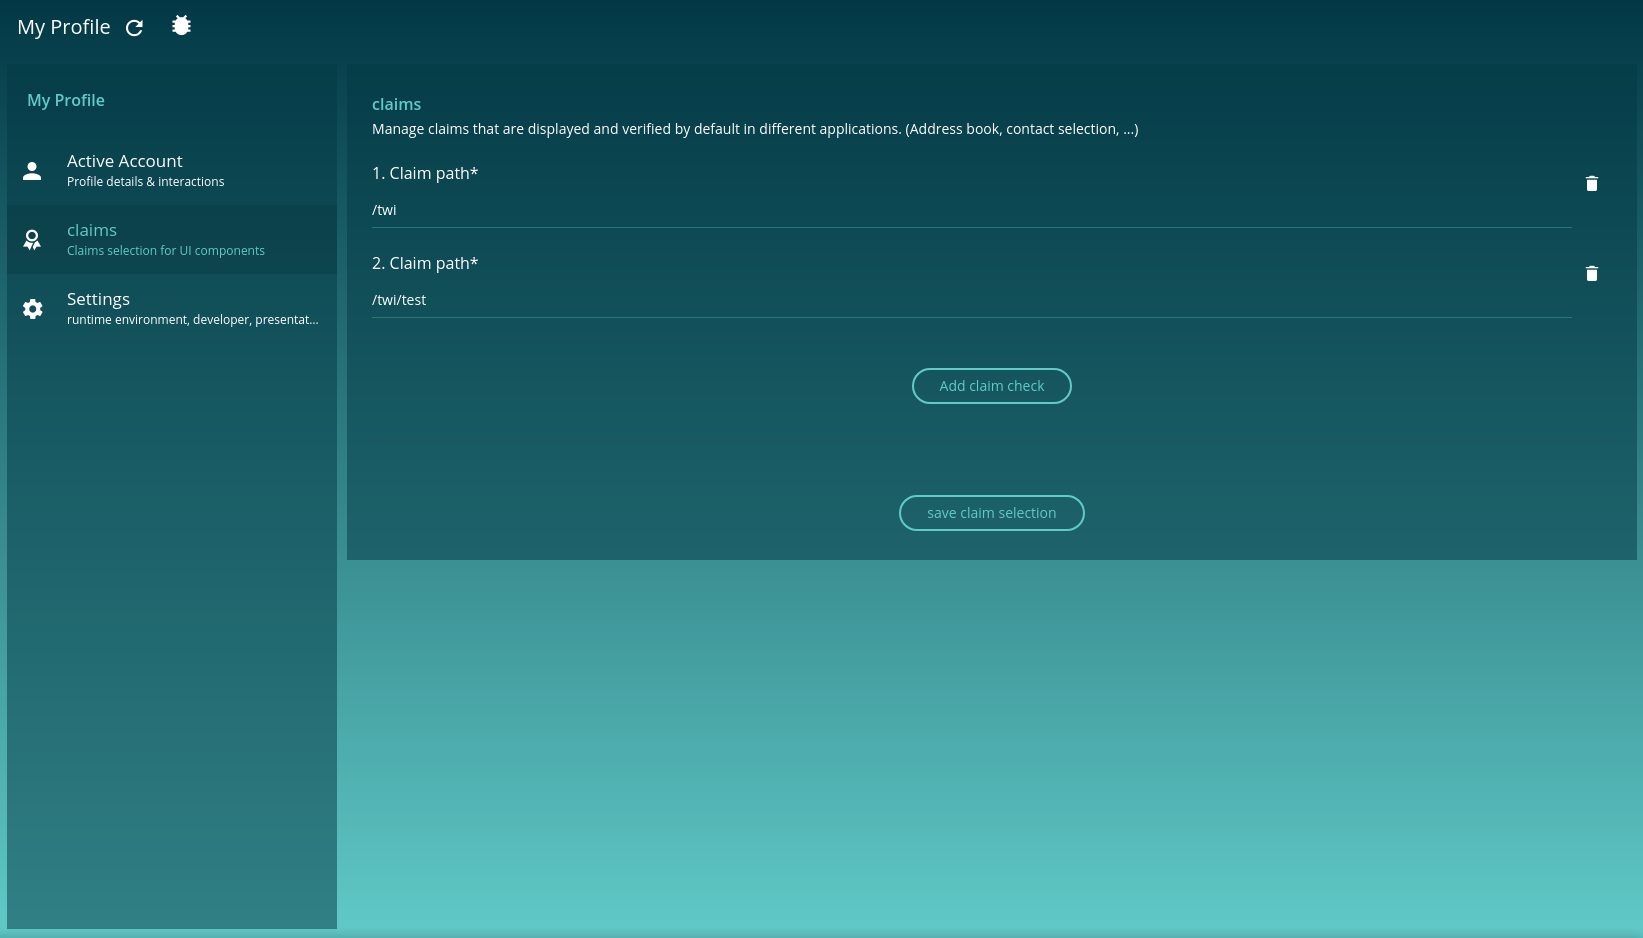Image resolution: width=1643 pixels, height=938 pixels.
Task: Click the My Profile title in the top bar
Action: tap(63, 27)
